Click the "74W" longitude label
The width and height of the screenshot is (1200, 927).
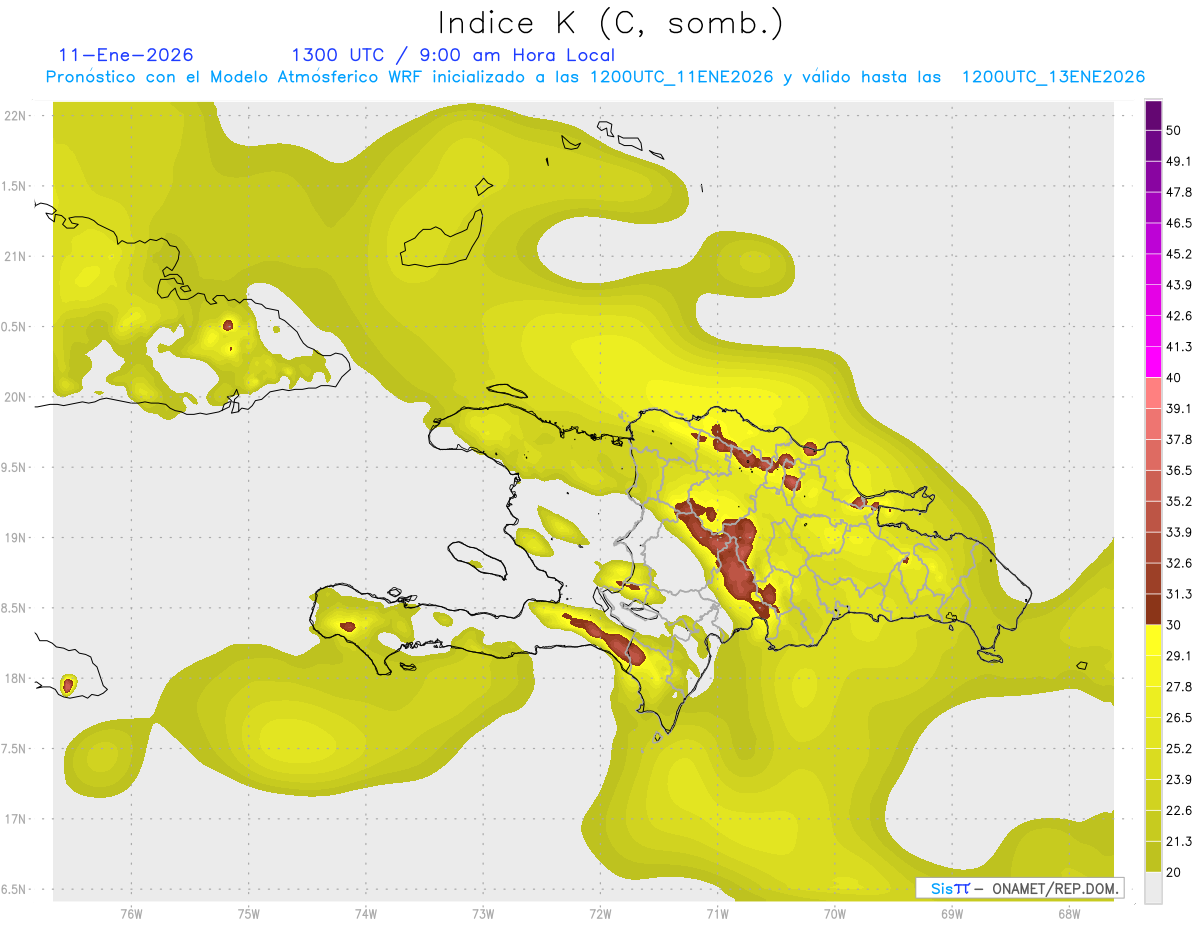point(366,914)
